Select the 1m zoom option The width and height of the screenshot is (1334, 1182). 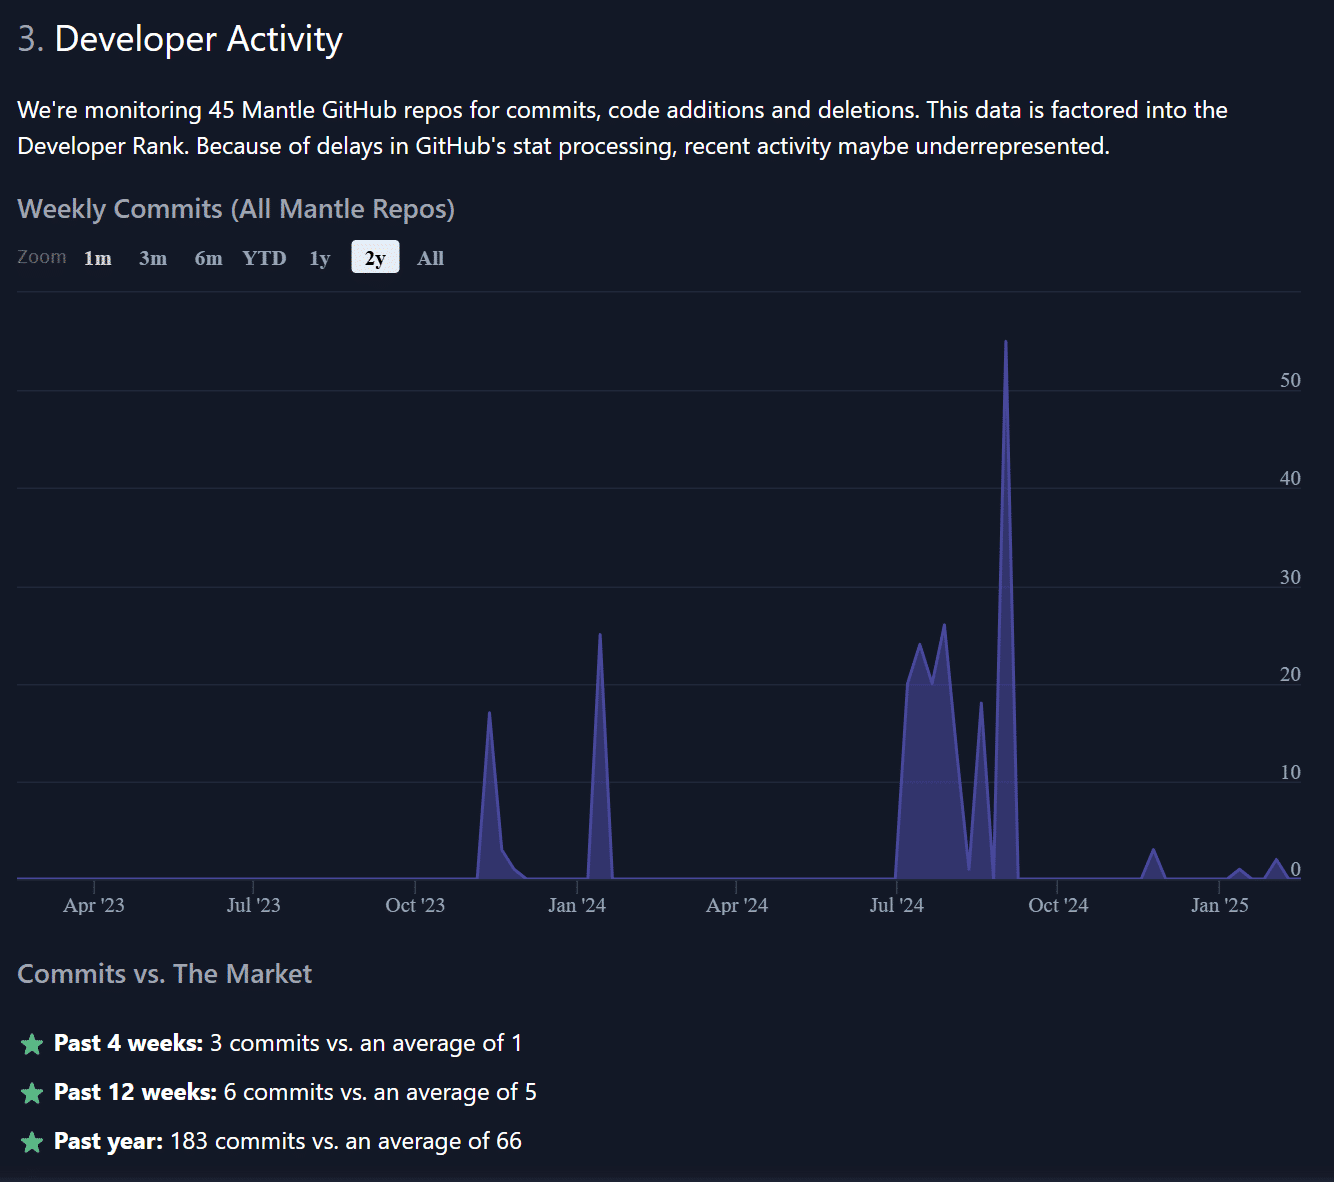[x=97, y=257]
